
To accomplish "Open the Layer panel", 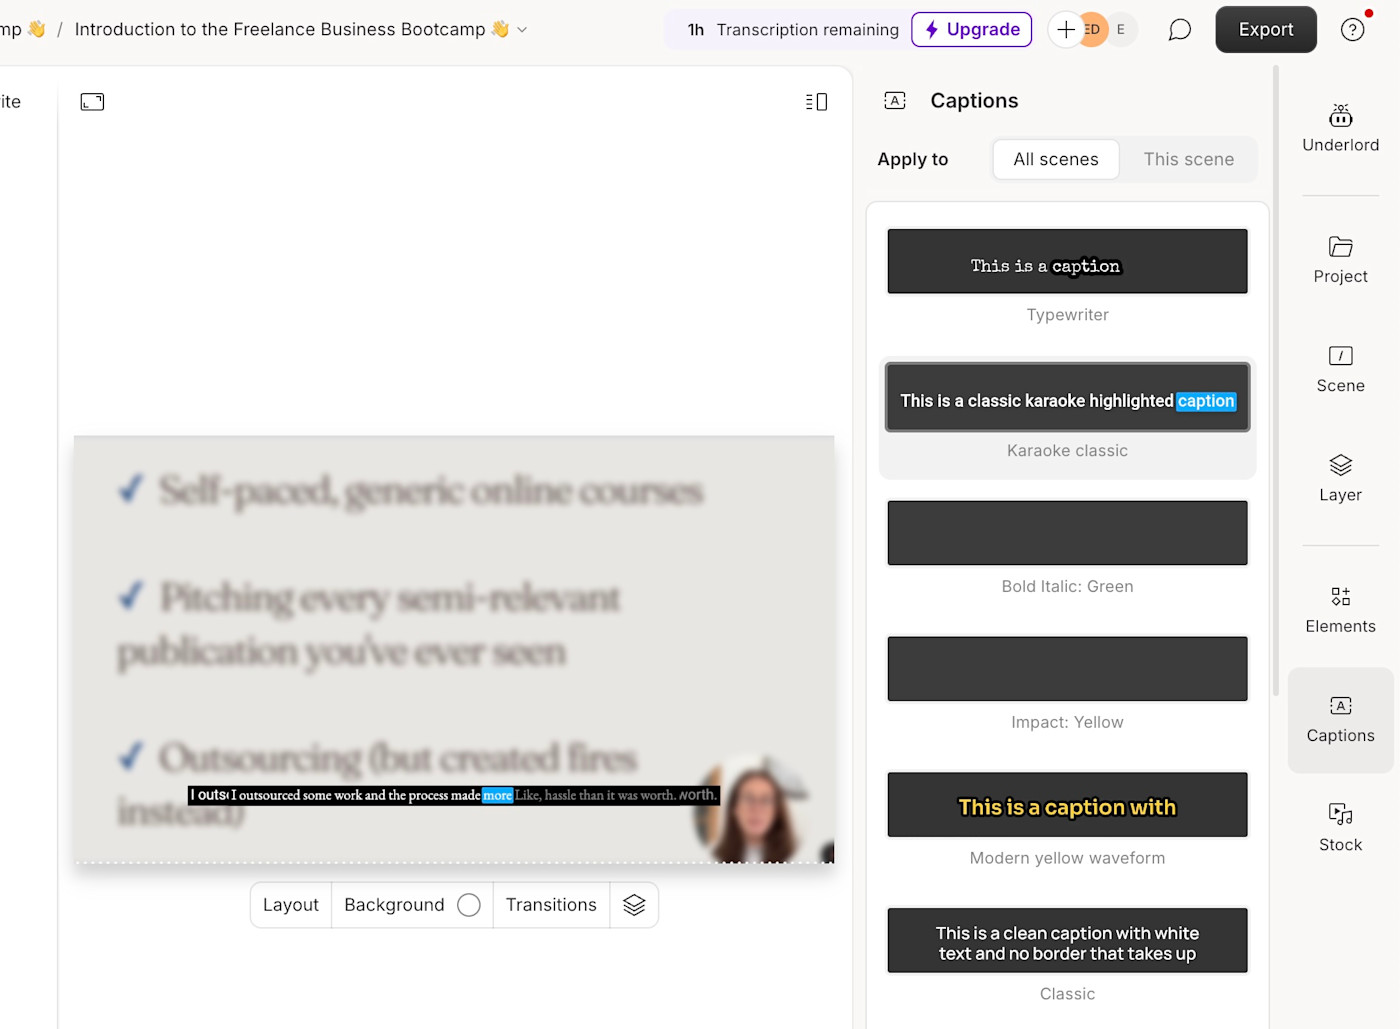I will (1340, 478).
